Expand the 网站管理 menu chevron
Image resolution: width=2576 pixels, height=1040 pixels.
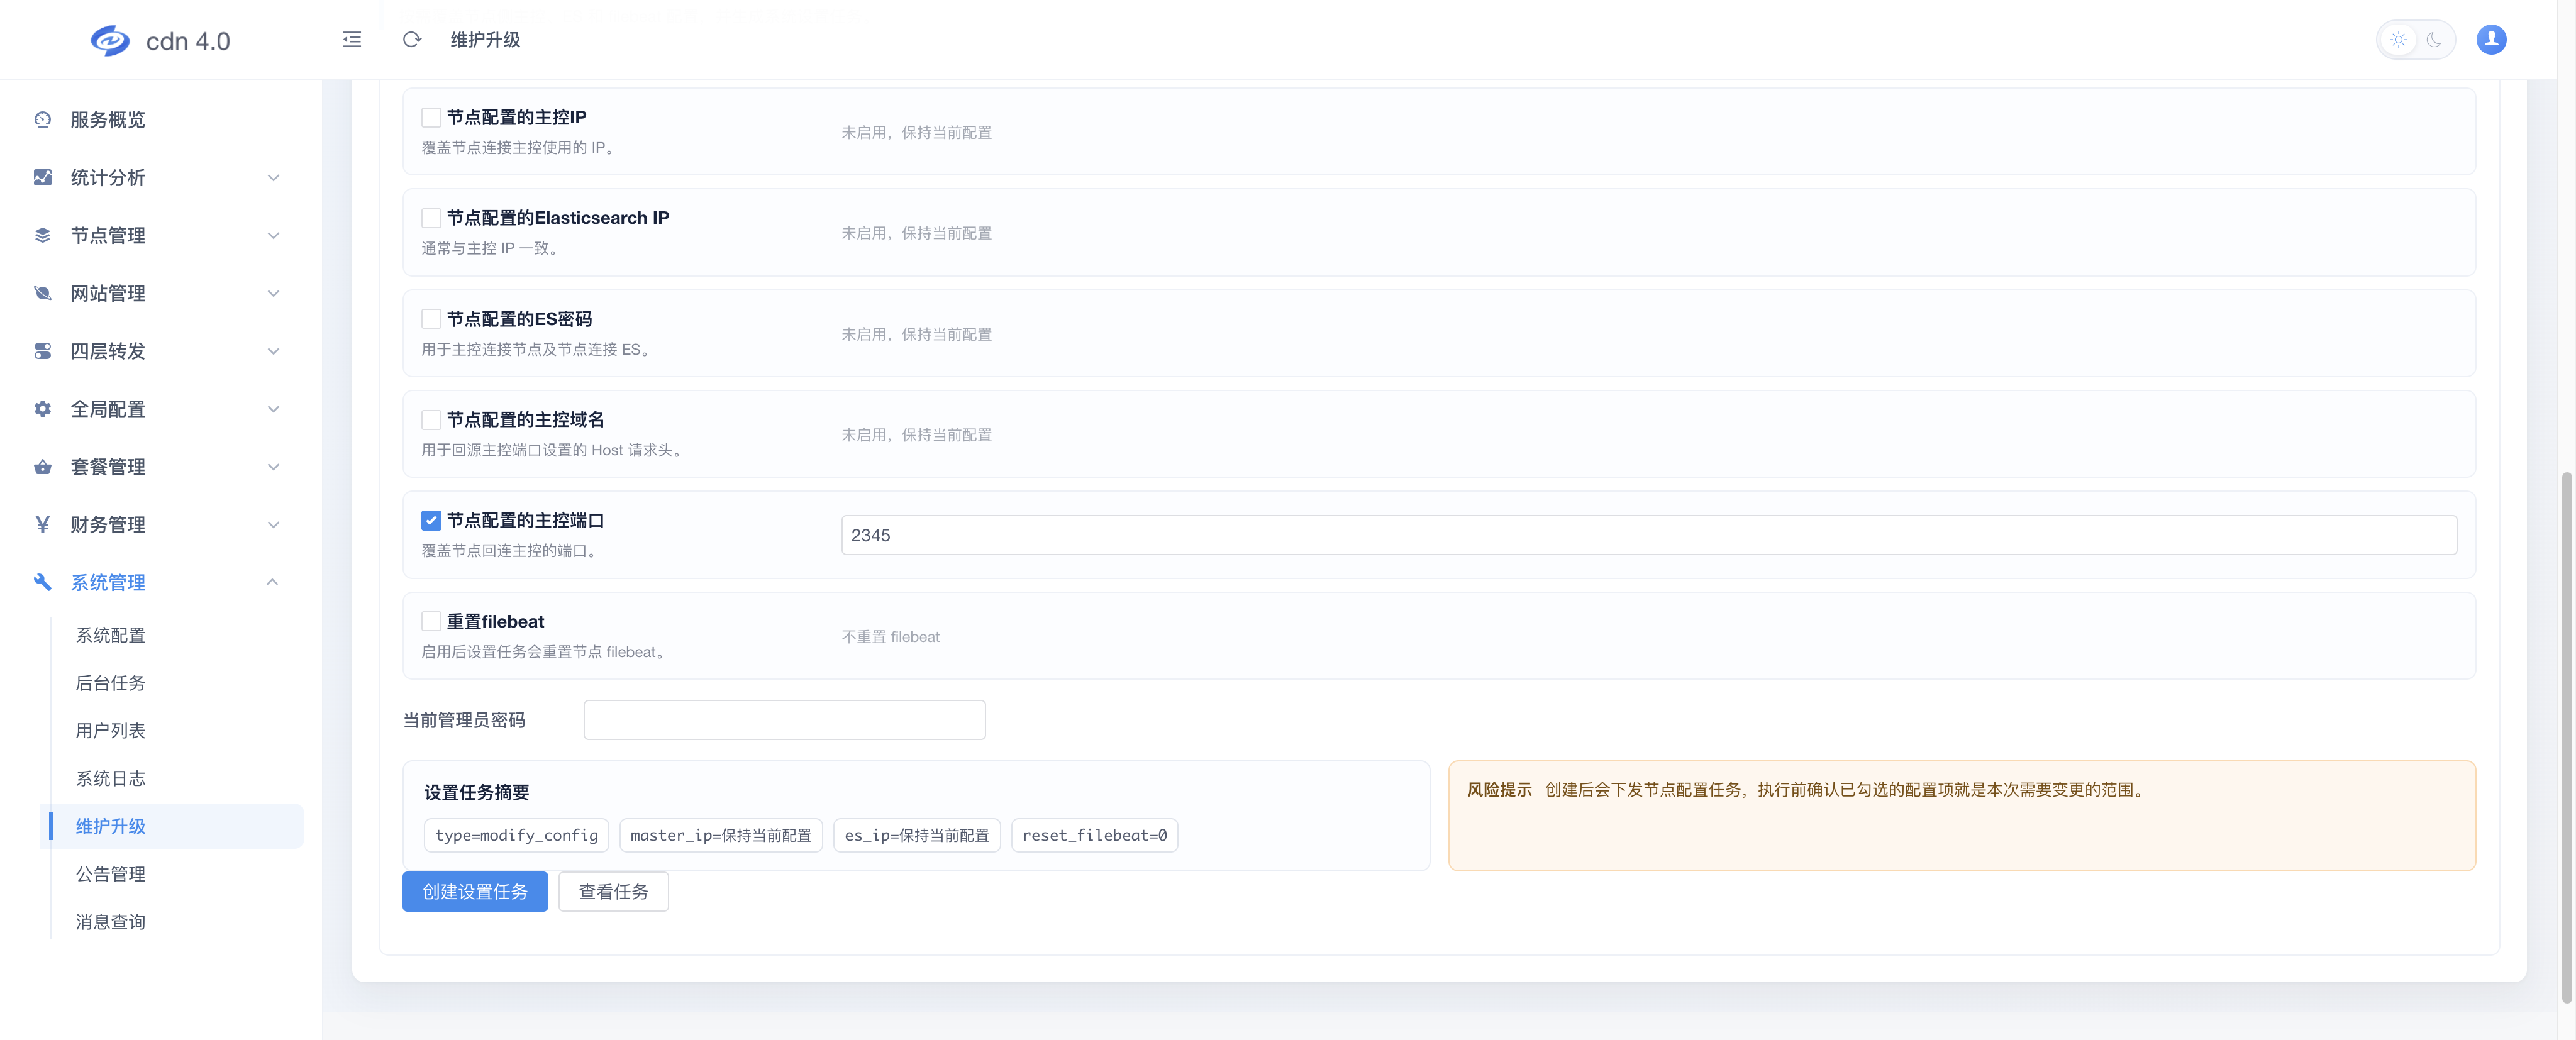(273, 294)
